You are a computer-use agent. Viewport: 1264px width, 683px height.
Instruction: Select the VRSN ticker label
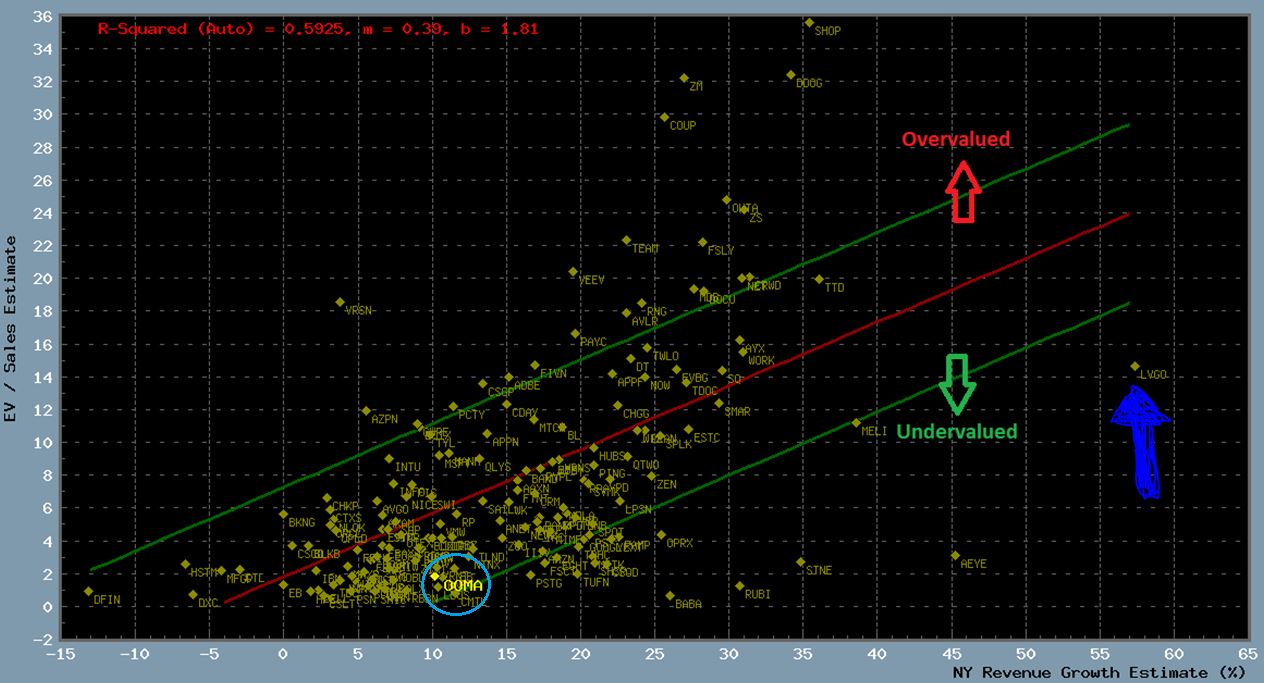(359, 311)
